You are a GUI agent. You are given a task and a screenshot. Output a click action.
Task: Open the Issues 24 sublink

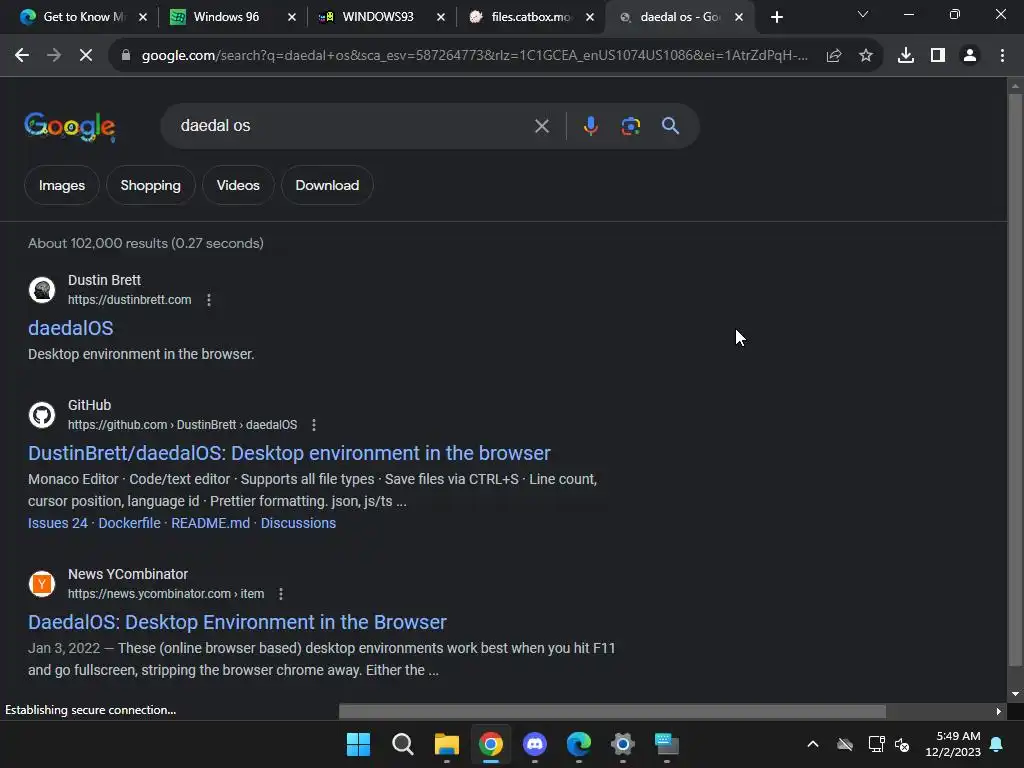[x=57, y=523]
